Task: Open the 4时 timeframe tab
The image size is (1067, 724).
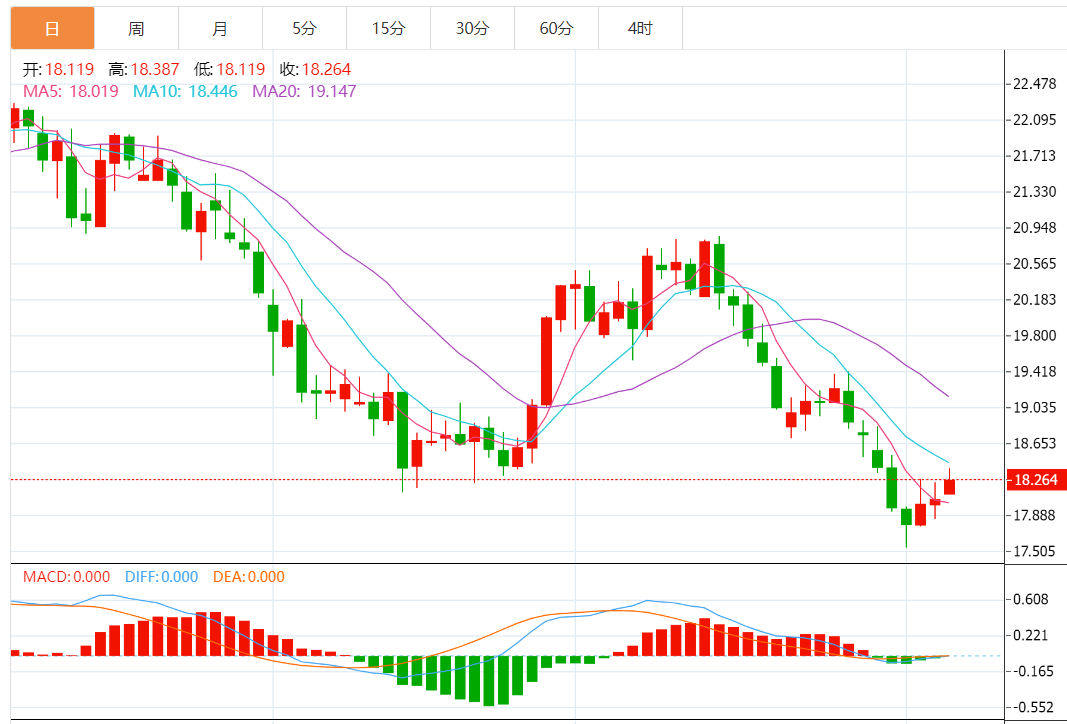Action: [640, 28]
